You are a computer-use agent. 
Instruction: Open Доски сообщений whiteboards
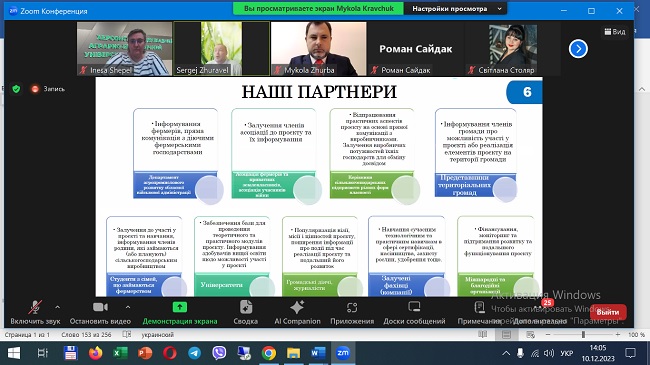(414, 307)
